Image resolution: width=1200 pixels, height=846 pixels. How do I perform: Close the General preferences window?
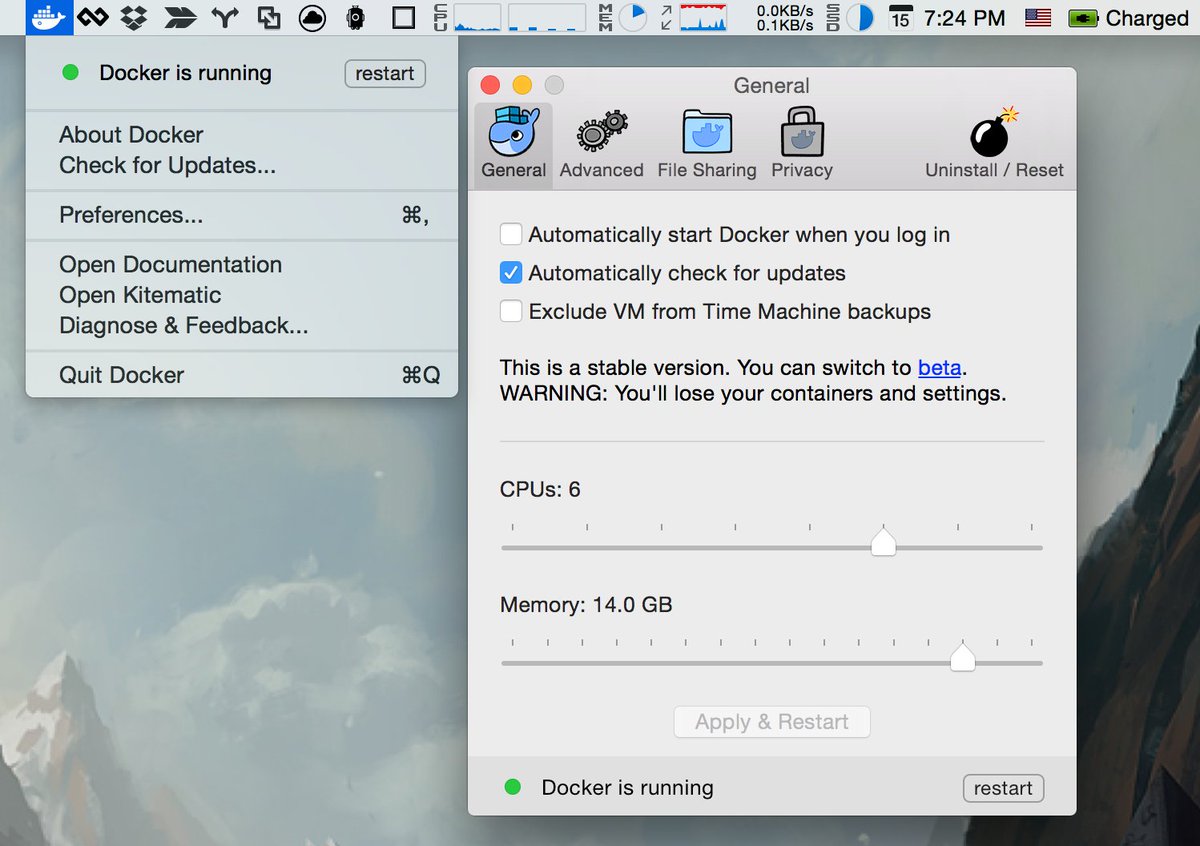click(490, 85)
